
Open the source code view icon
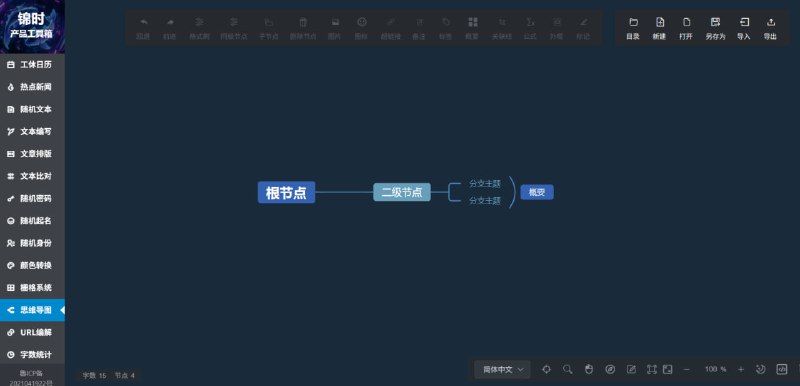[x=782, y=369]
